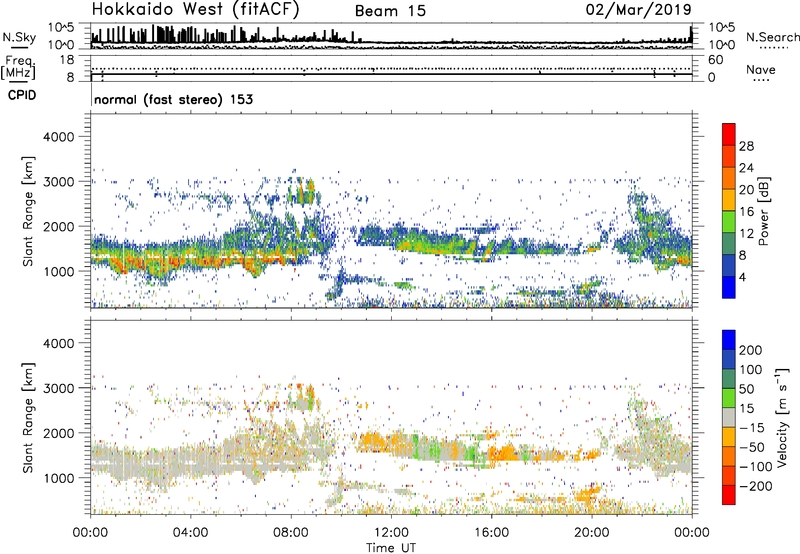This screenshot has width=800, height=554.
Task: Select the Freq. [MHz] axis label
Action: (18, 67)
